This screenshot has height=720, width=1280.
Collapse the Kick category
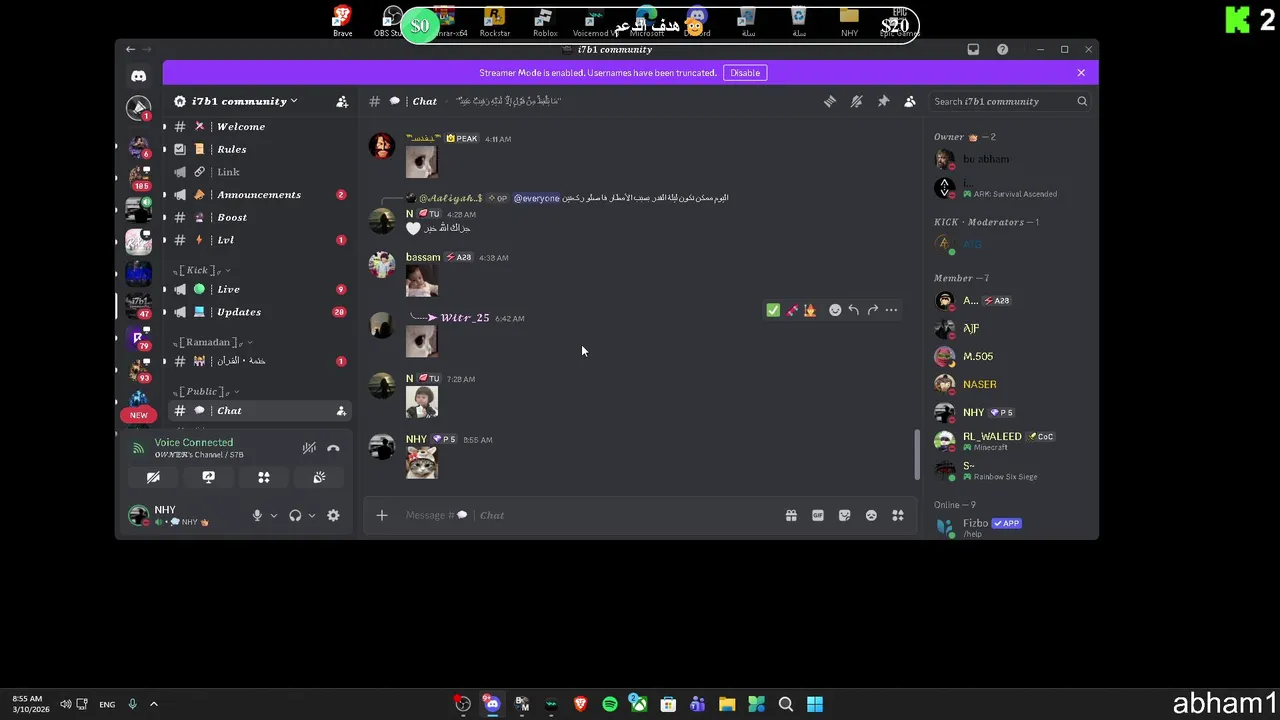(x=203, y=270)
